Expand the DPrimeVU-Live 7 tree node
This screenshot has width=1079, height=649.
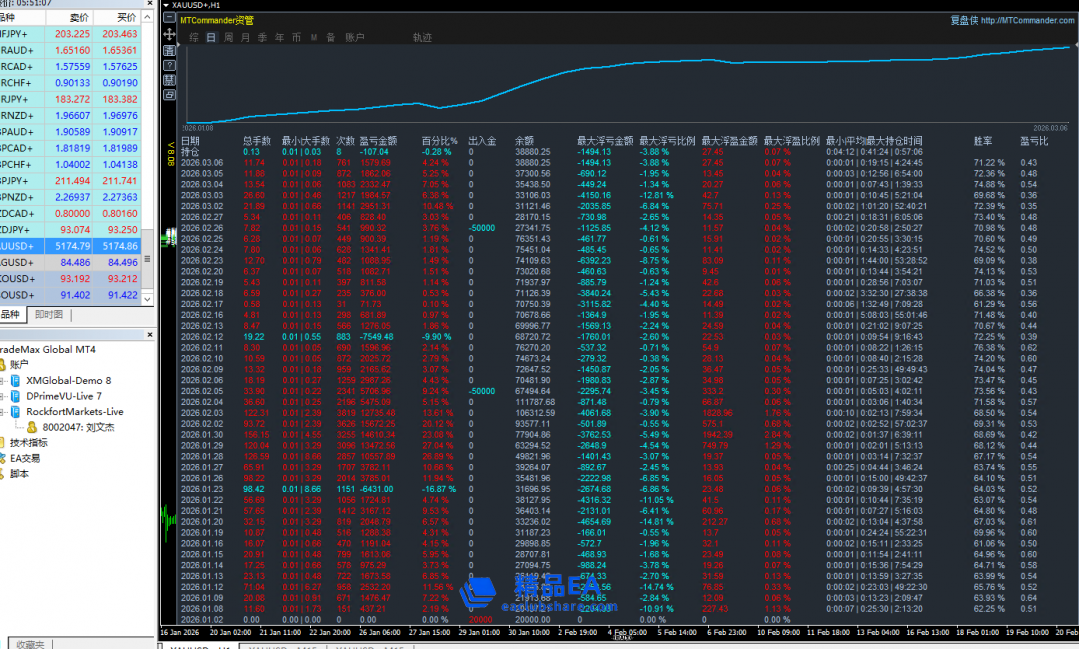[x=3, y=396]
